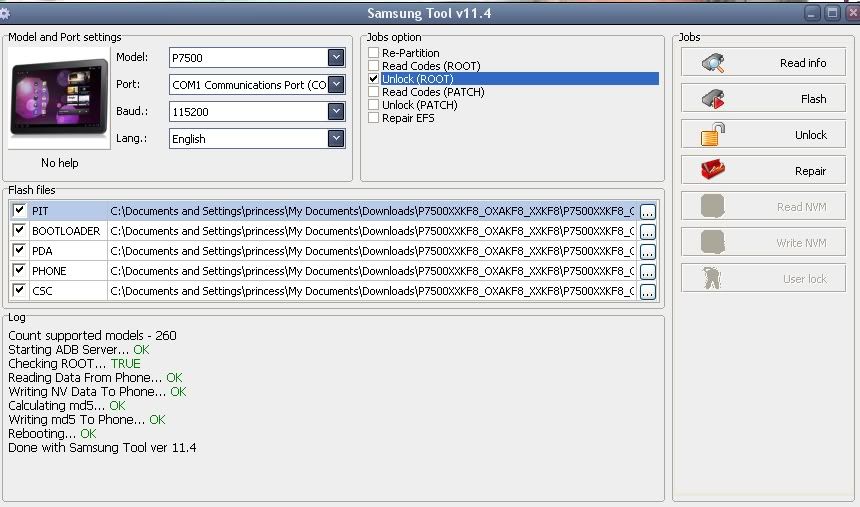Click the Model field showing P7500
The image size is (860, 507).
257,58
